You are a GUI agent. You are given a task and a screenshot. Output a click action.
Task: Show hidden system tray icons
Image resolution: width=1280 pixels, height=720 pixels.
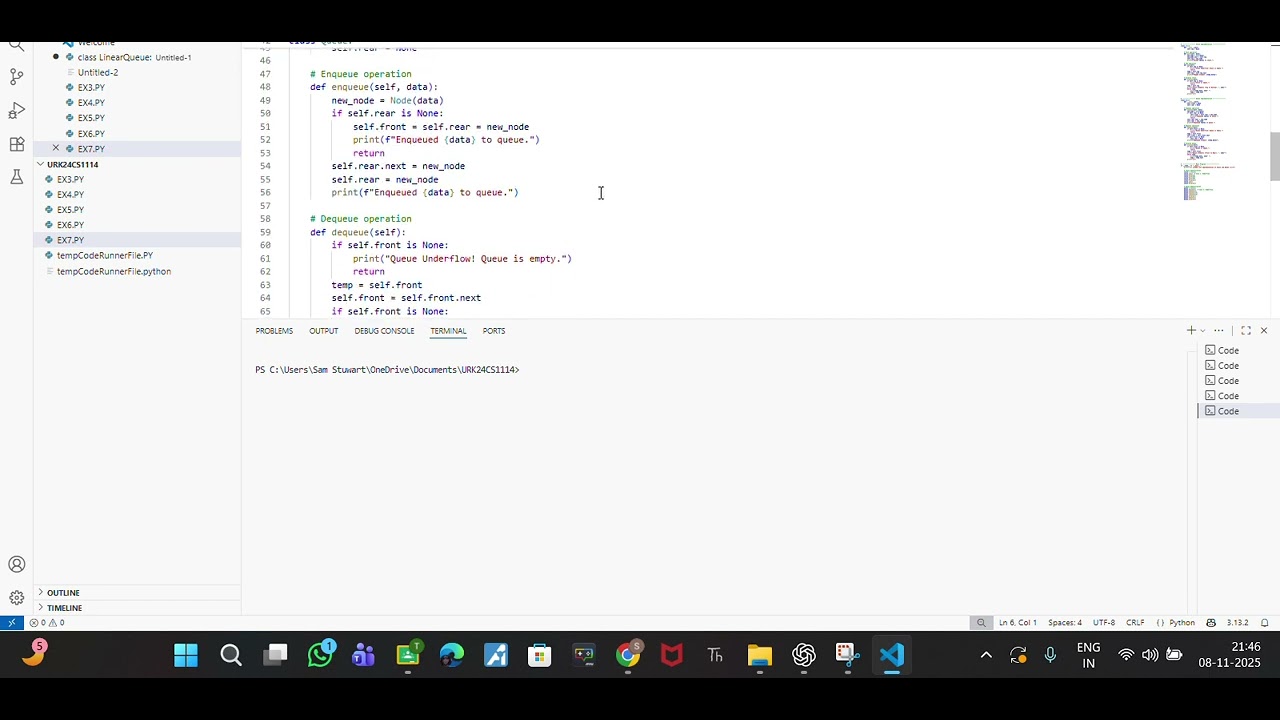point(986,656)
